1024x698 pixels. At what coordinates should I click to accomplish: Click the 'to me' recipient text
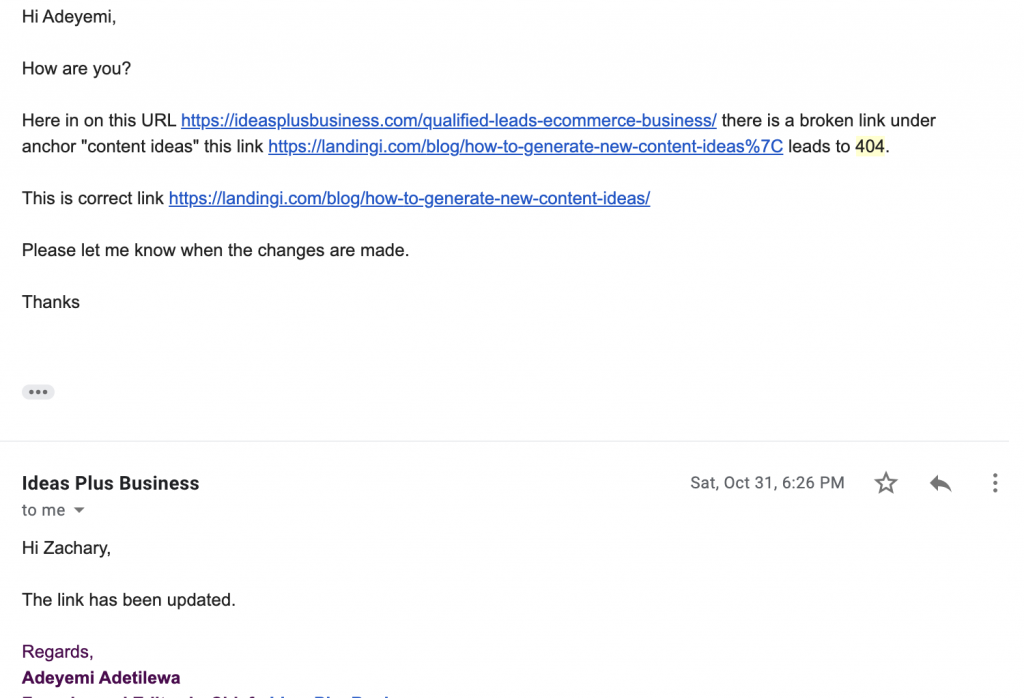coord(43,510)
